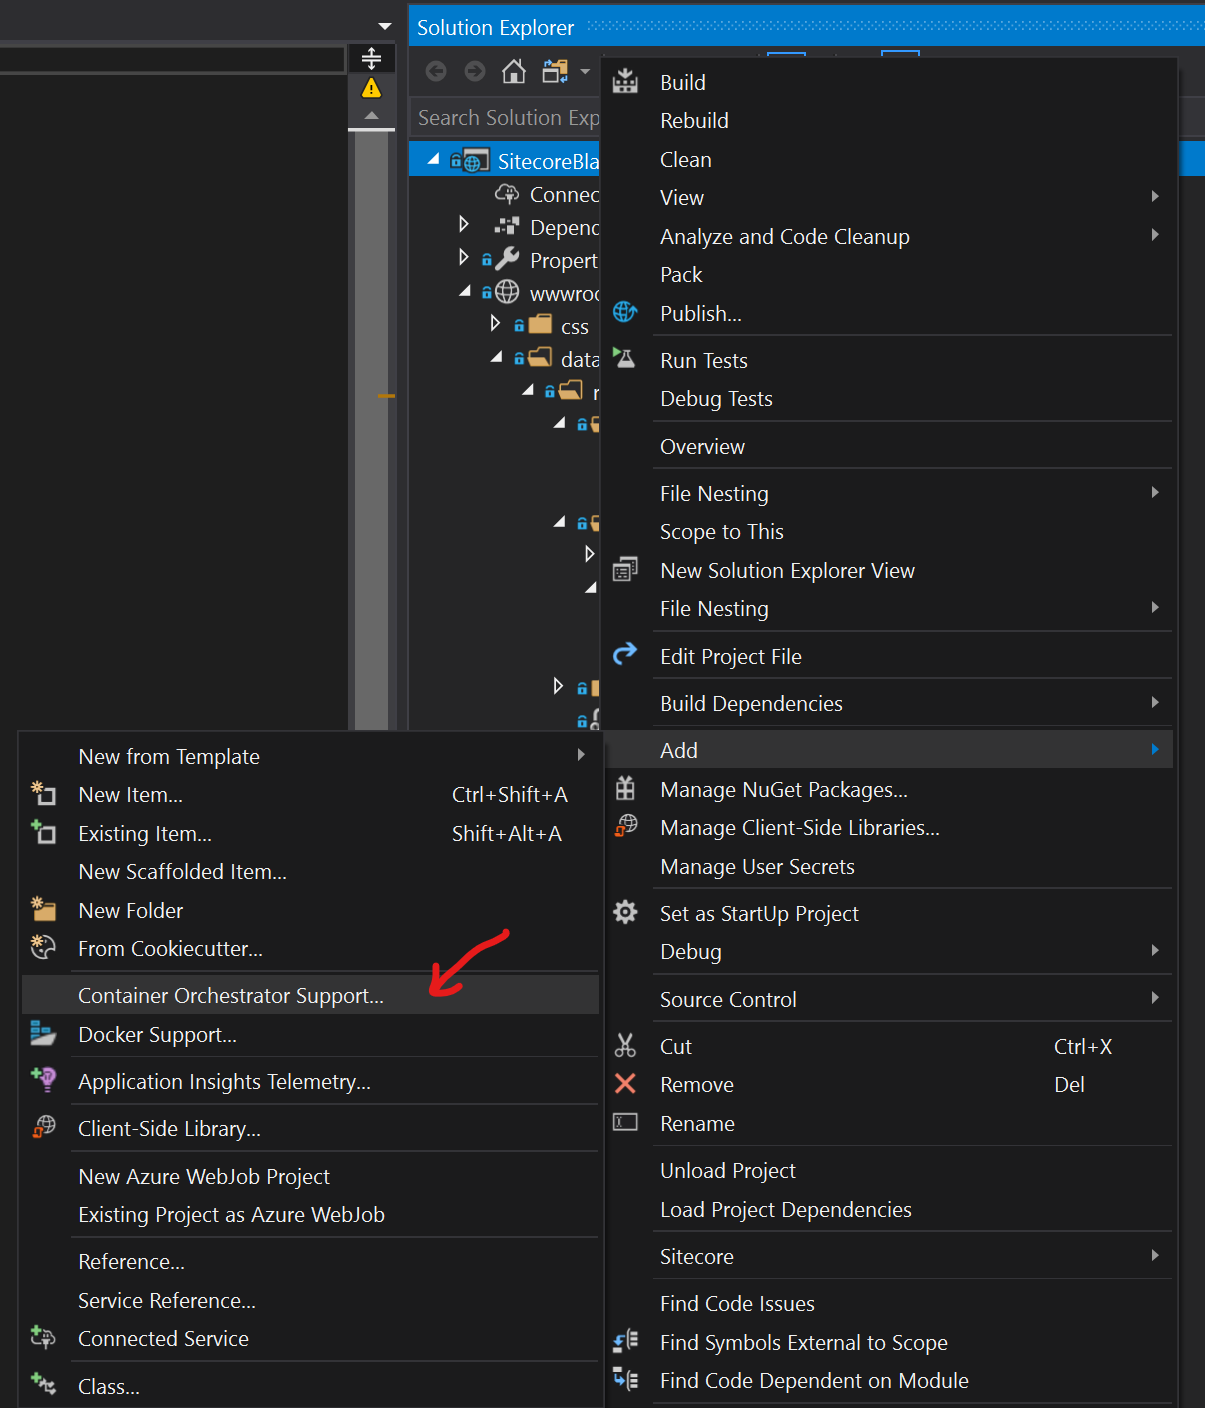Click the Publish globe icon

(x=625, y=313)
